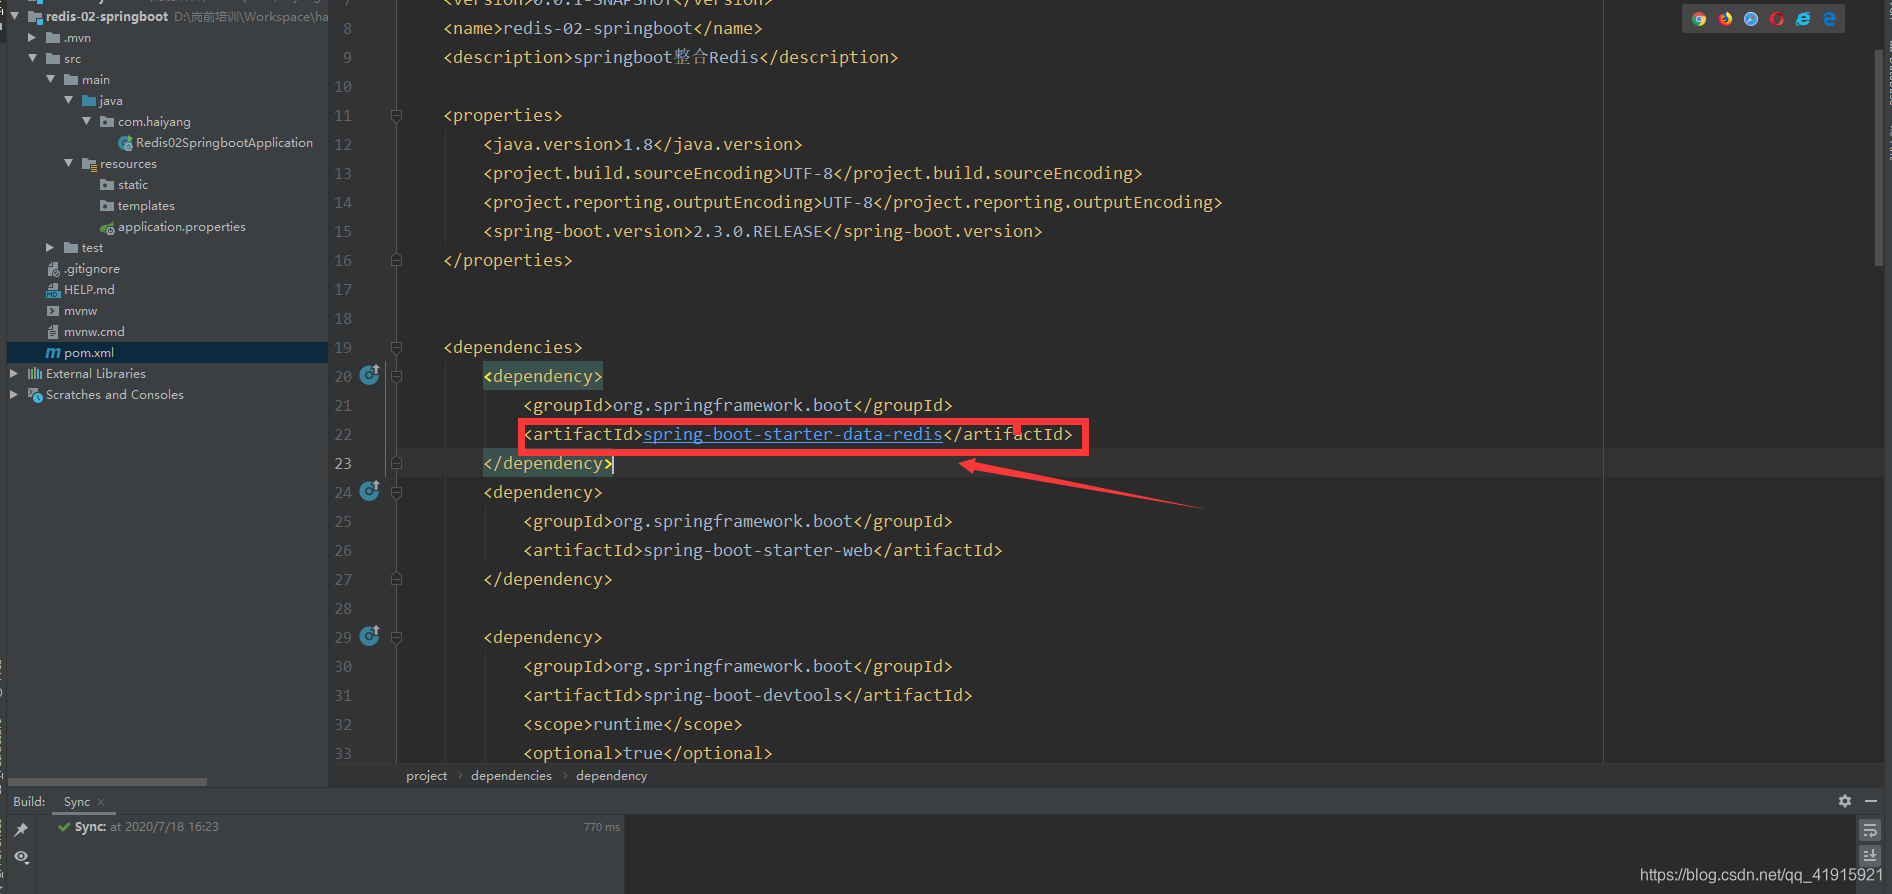Open Build view options eye menu
This screenshot has height=894, width=1892.
point(21,857)
